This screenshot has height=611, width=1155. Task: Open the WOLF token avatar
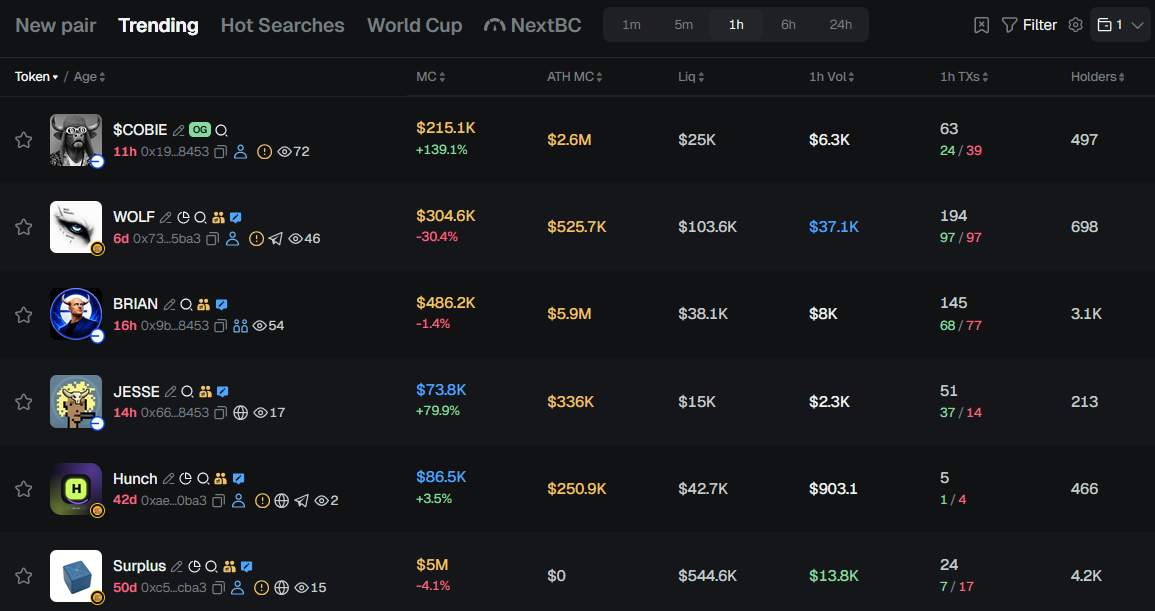76,227
